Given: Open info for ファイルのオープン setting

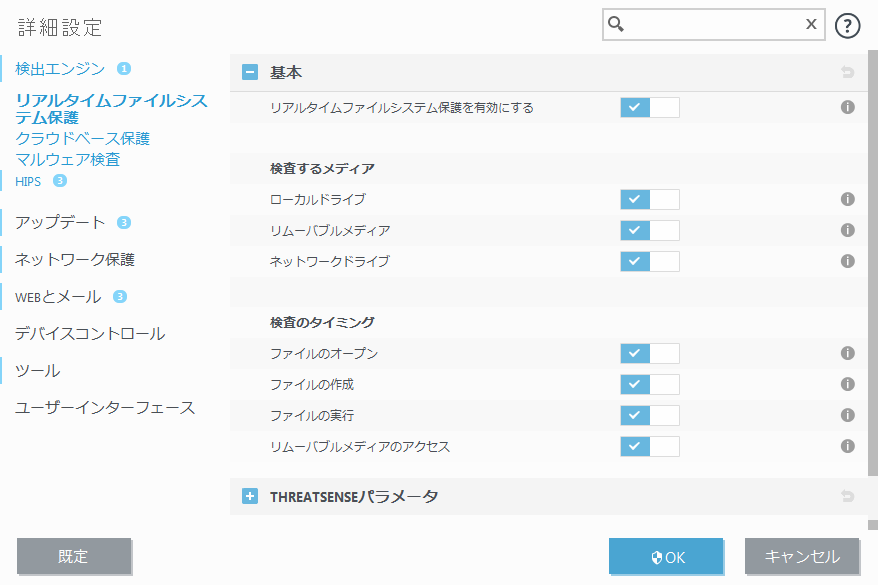Looking at the screenshot, I should (x=847, y=353).
